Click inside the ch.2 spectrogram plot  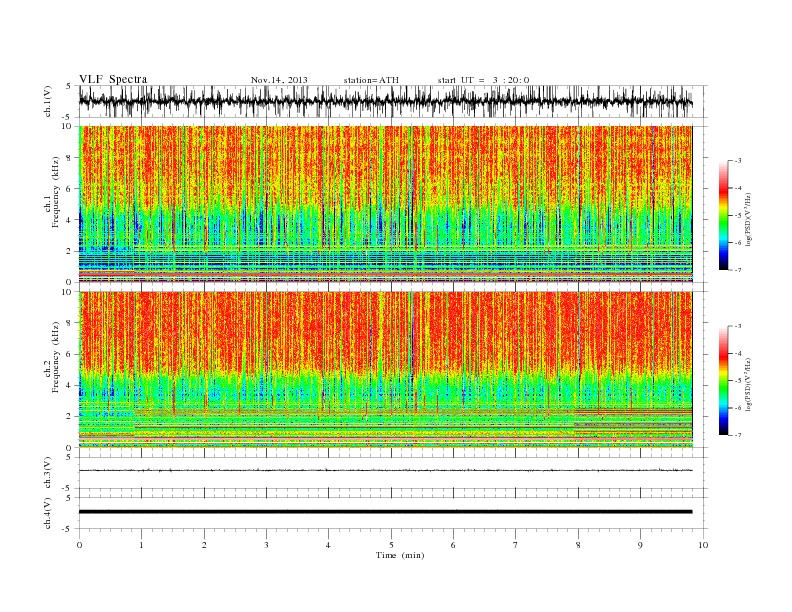(385, 370)
